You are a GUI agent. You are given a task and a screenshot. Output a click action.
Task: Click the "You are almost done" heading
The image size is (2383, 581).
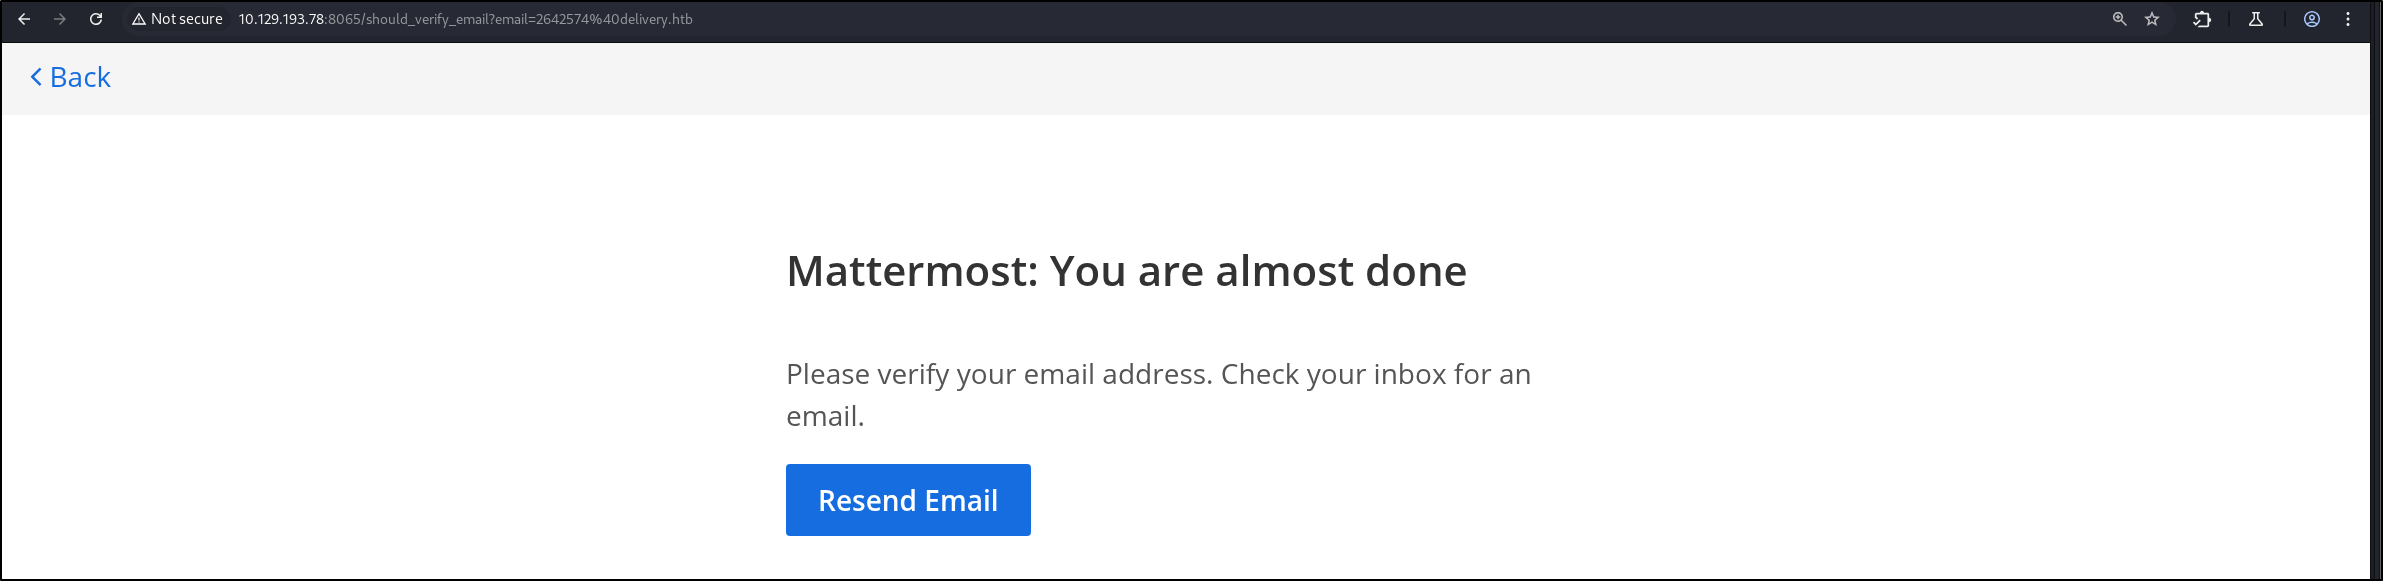[x=1257, y=271]
